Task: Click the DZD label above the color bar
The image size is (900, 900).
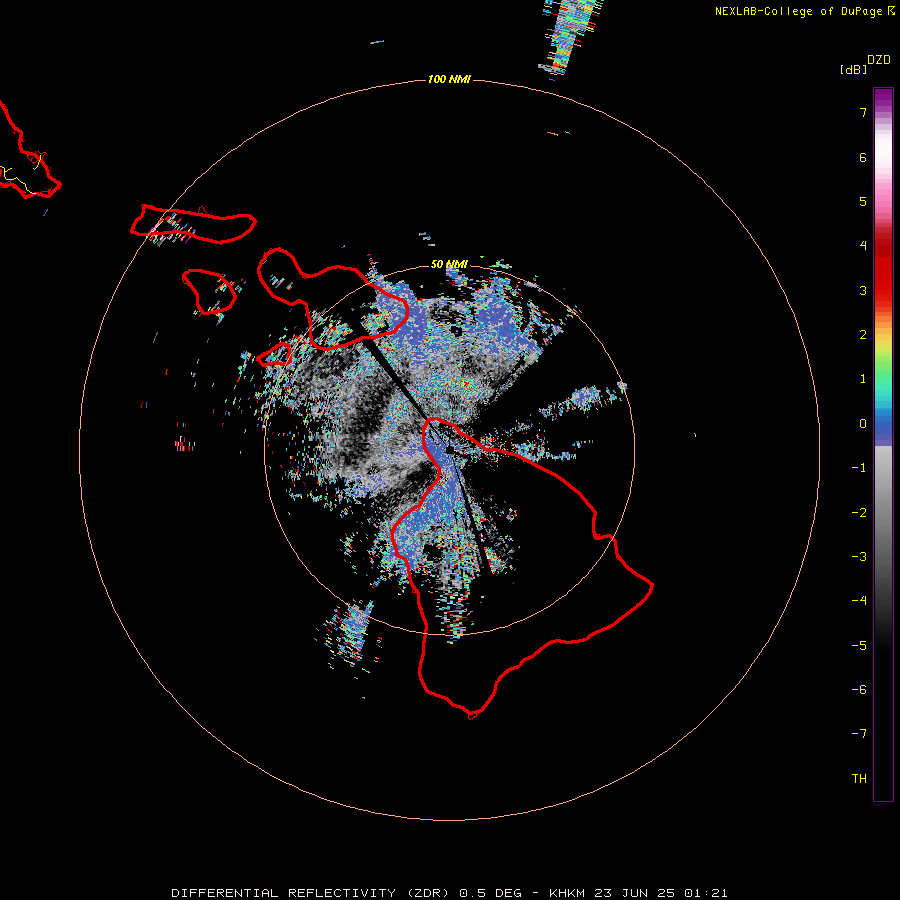Action: (879, 60)
